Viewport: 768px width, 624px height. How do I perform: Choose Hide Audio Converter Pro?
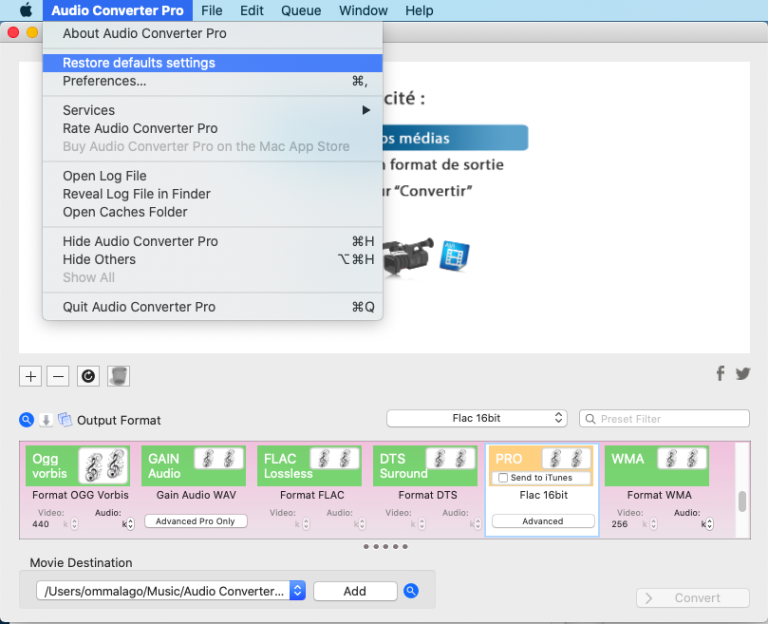click(x=213, y=241)
